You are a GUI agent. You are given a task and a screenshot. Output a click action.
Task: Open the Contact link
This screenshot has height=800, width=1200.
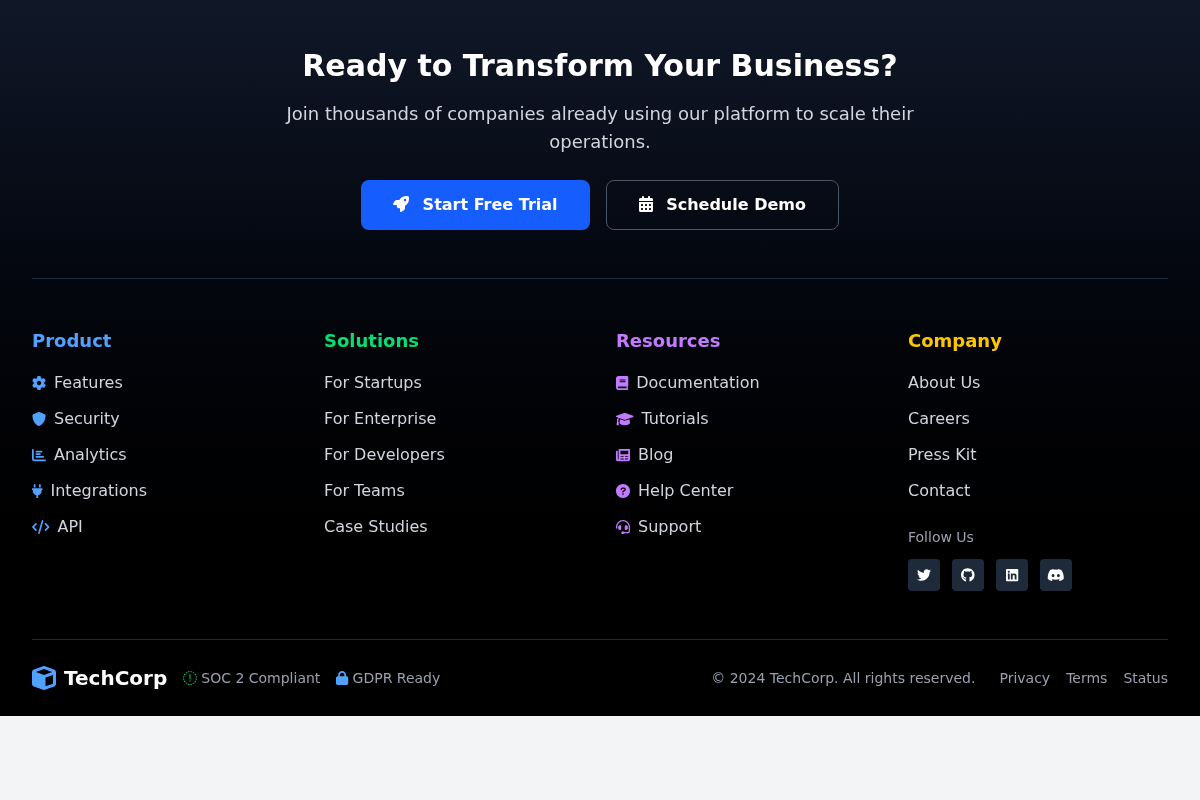coord(939,491)
